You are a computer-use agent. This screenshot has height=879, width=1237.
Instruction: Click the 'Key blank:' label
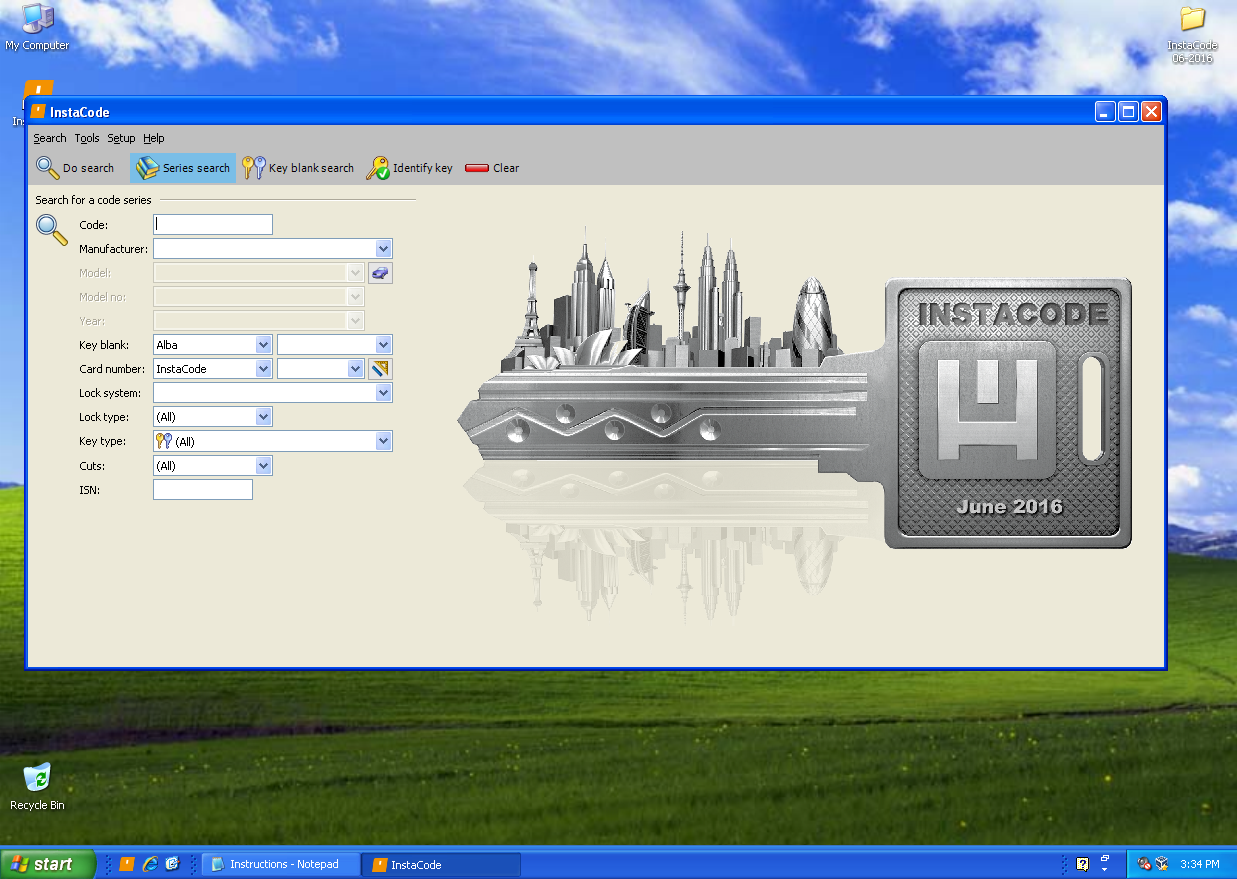click(104, 345)
